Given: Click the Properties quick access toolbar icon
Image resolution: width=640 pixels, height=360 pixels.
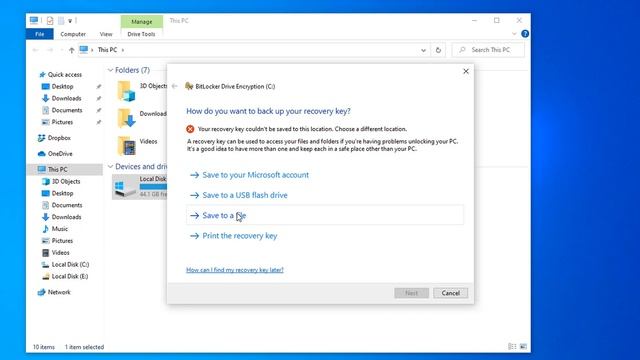Looking at the screenshot, I should 50,20.
